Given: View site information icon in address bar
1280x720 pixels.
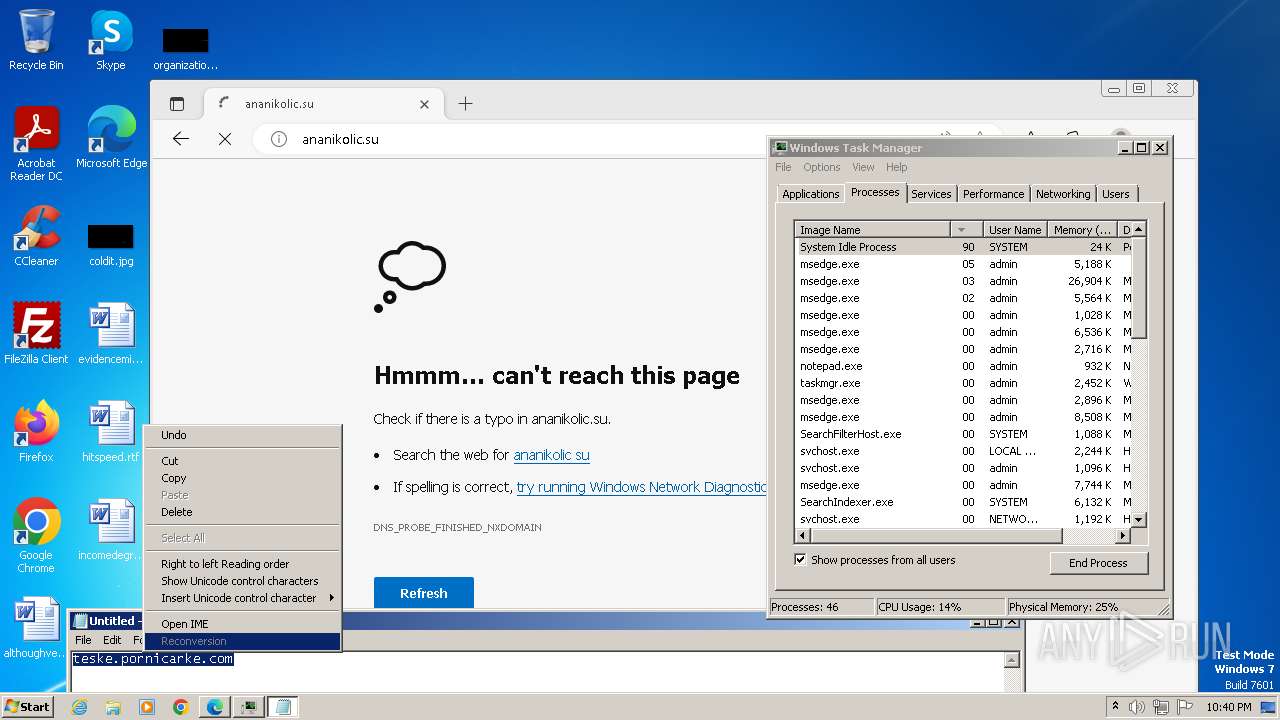Looking at the screenshot, I should pyautogui.click(x=279, y=139).
